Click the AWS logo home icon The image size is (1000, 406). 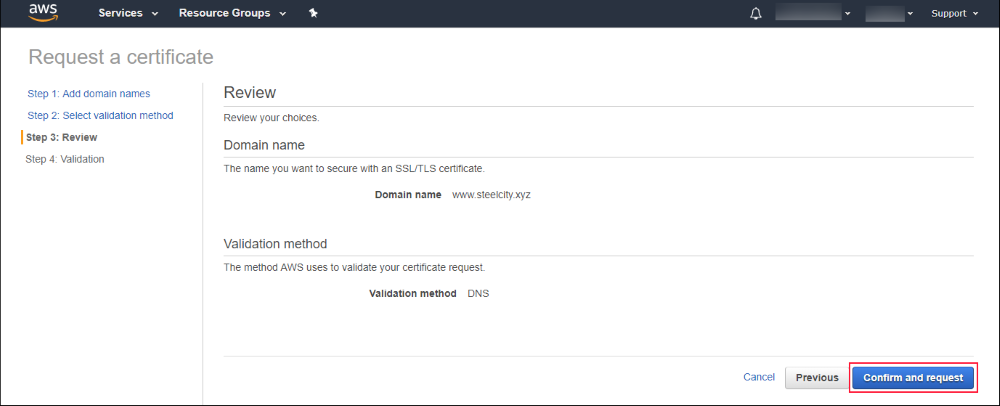43,13
